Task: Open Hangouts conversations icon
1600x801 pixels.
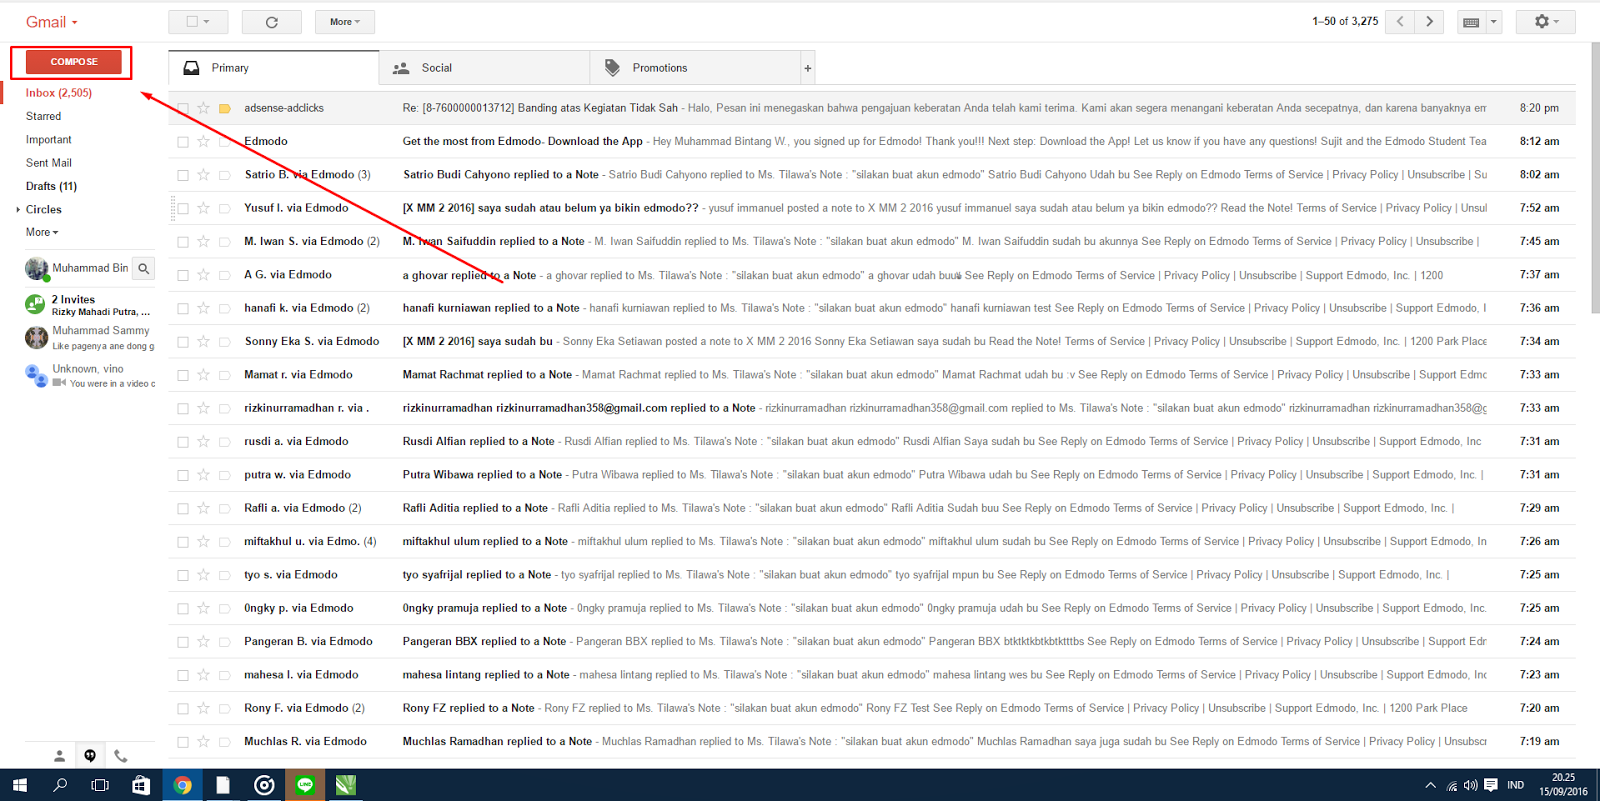Action: pos(90,756)
